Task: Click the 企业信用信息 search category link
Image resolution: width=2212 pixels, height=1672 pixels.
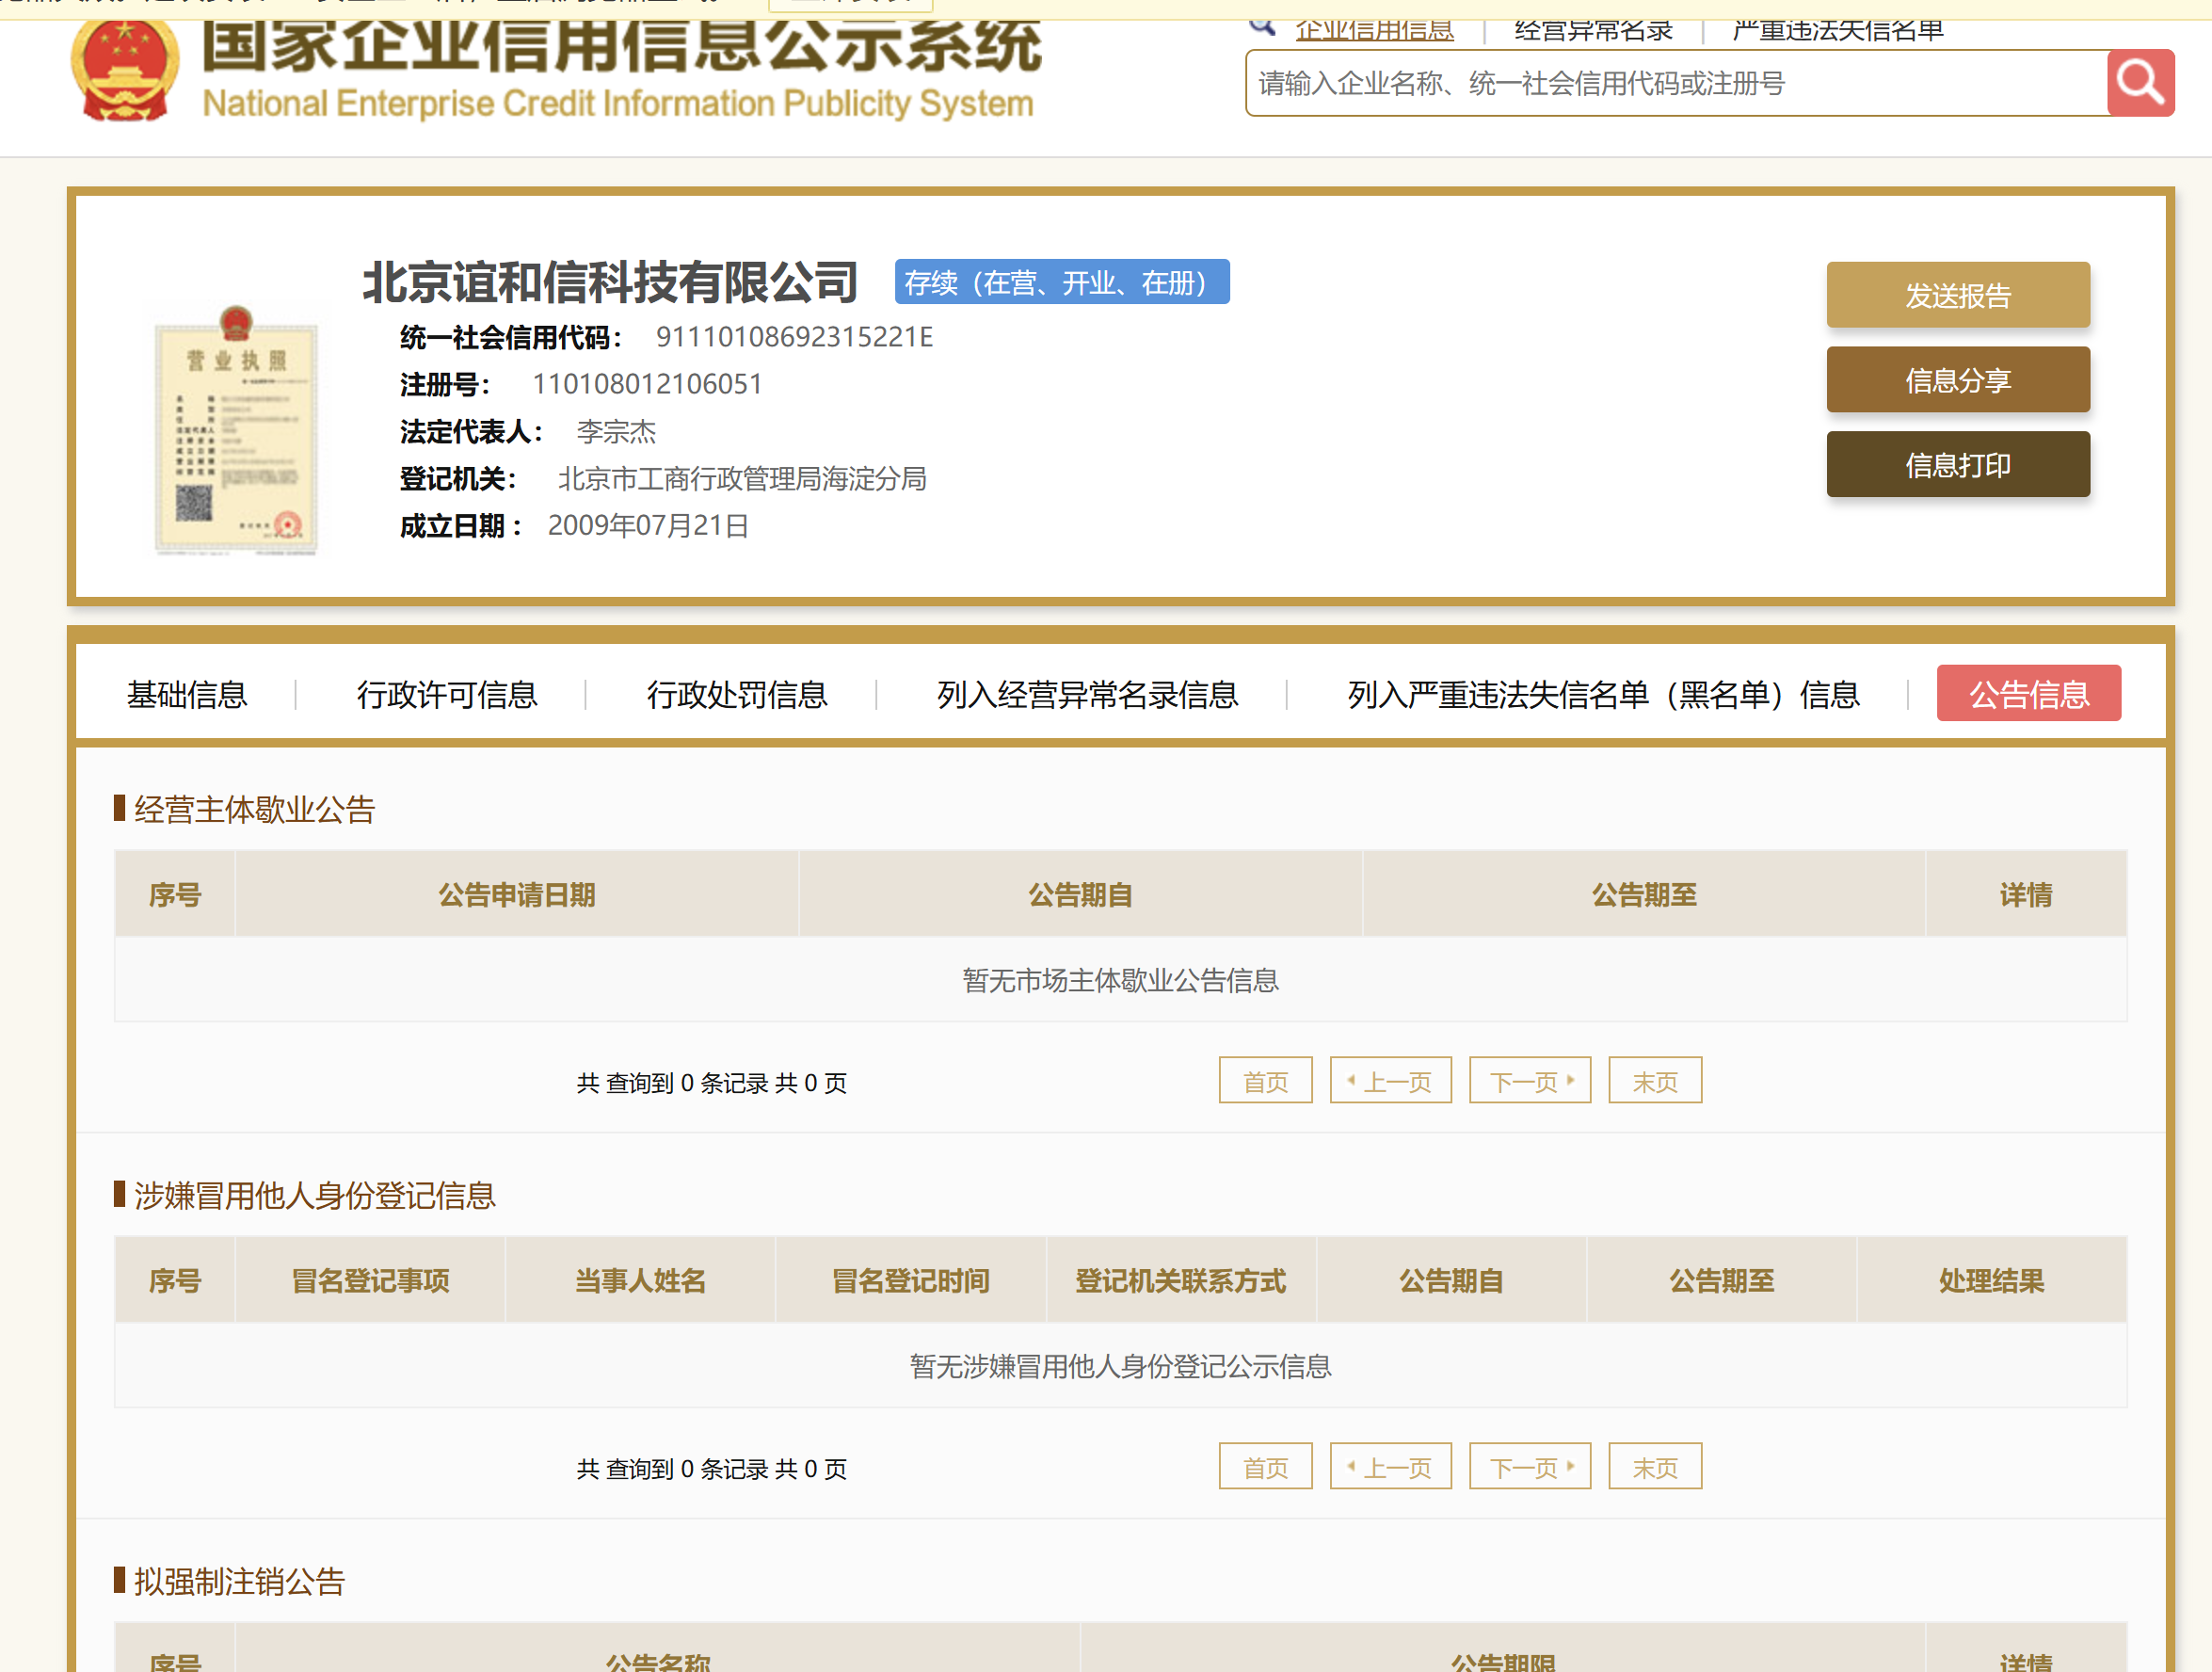Action: click(1374, 30)
